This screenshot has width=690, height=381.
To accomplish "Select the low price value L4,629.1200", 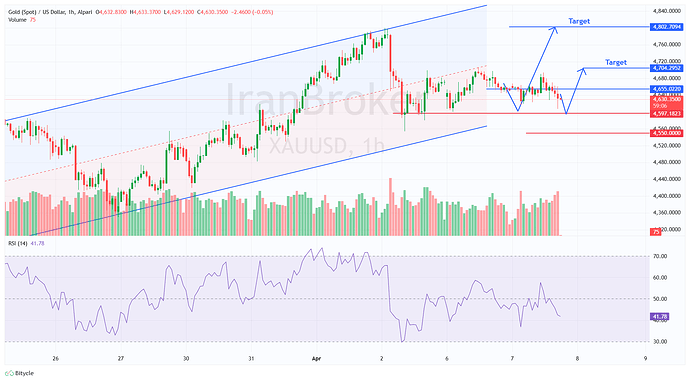I will point(180,12).
